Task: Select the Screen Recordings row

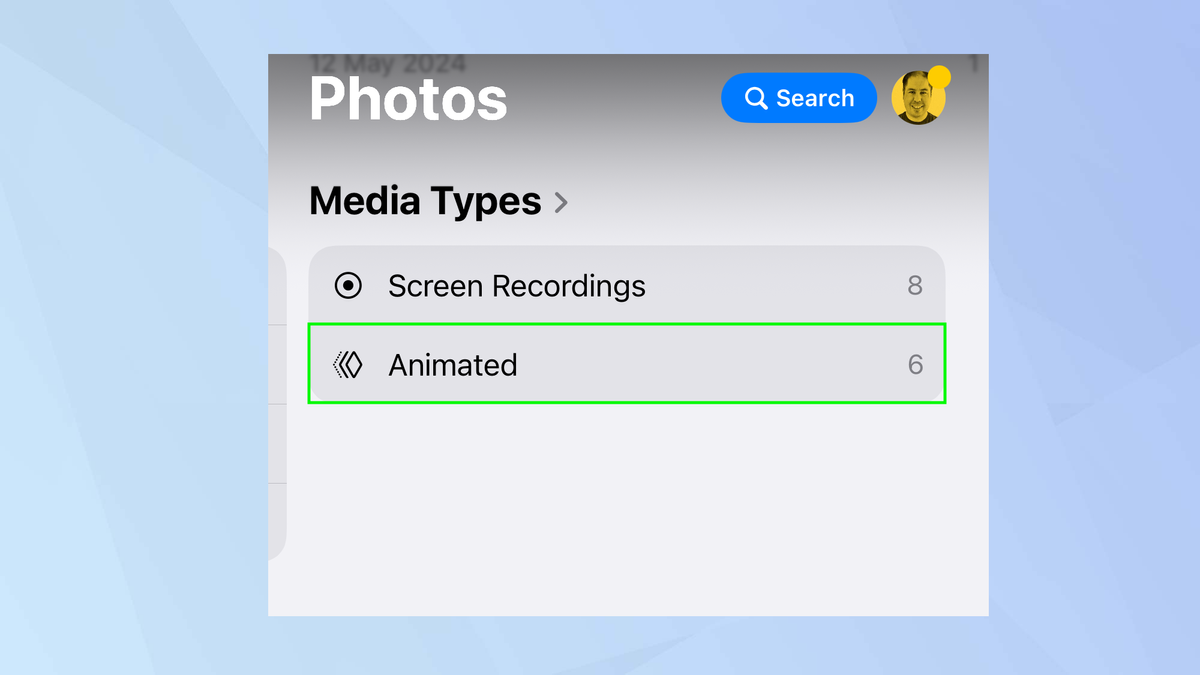Action: 626,286
